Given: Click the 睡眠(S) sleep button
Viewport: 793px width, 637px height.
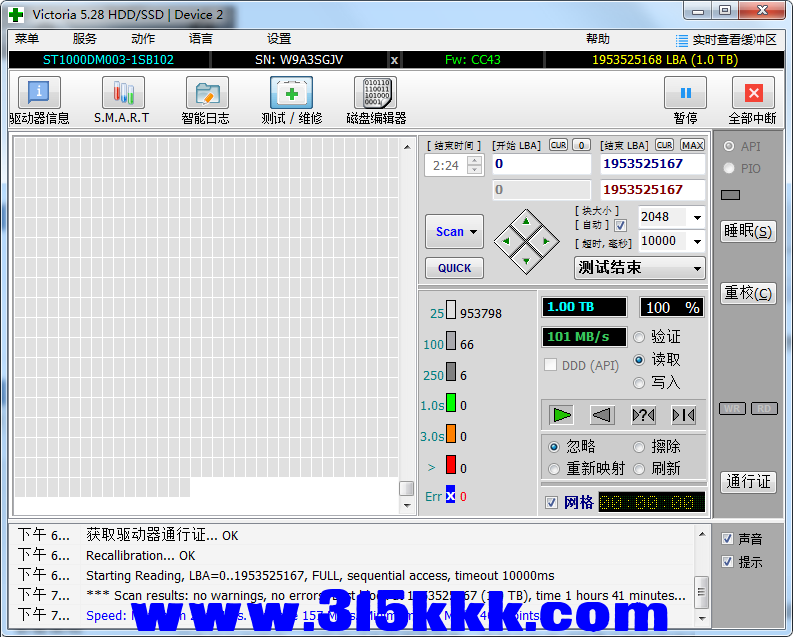Looking at the screenshot, I should (x=748, y=232).
